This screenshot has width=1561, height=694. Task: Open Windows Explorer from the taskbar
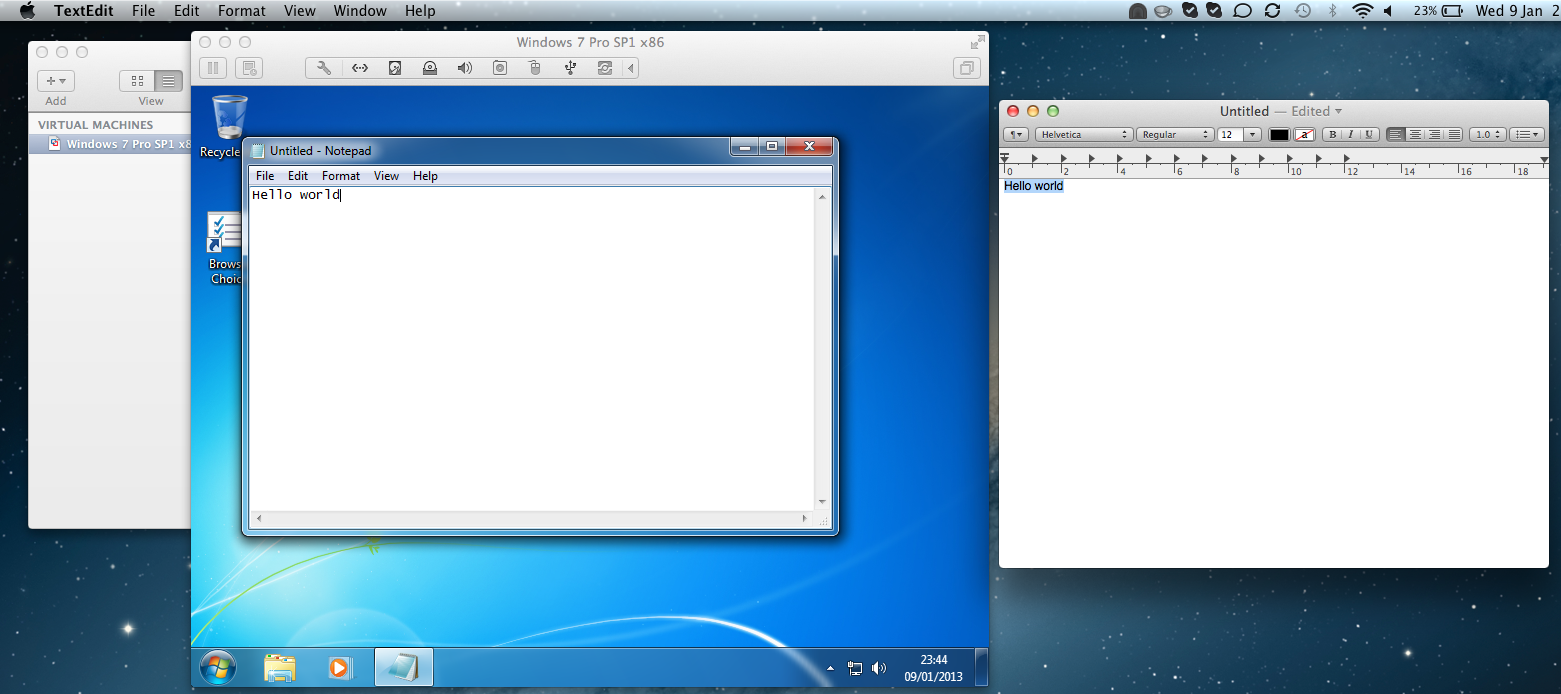coord(280,667)
